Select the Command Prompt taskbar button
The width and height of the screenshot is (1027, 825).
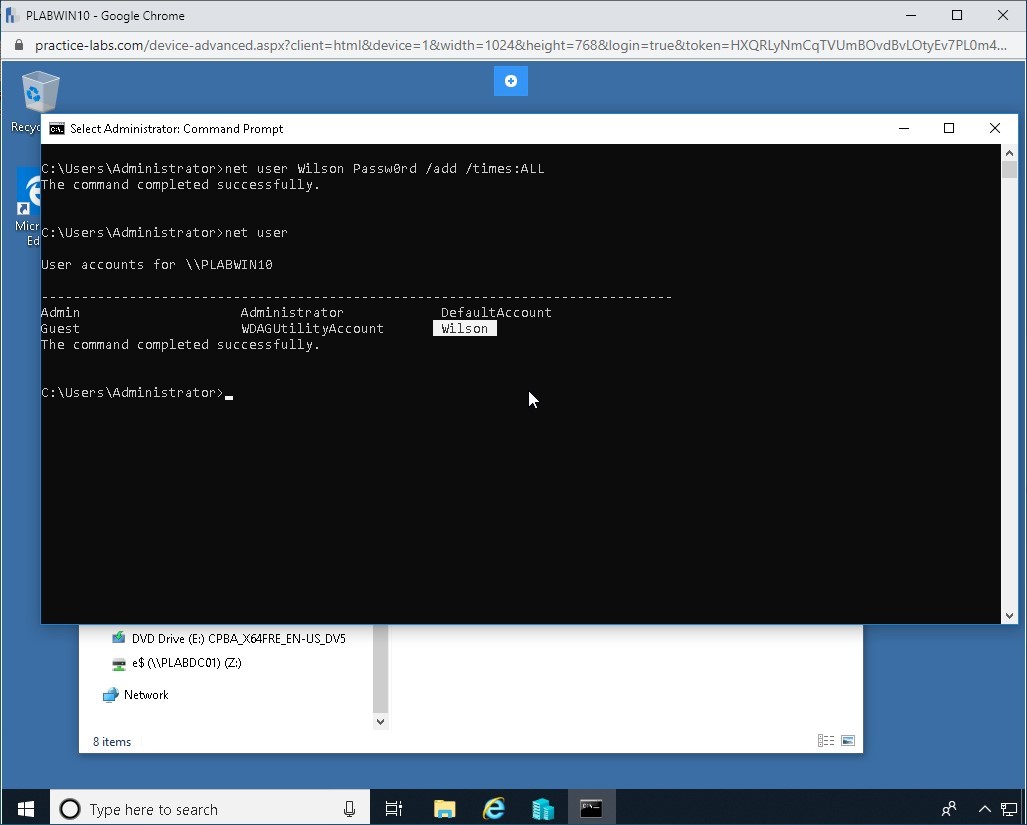591,809
